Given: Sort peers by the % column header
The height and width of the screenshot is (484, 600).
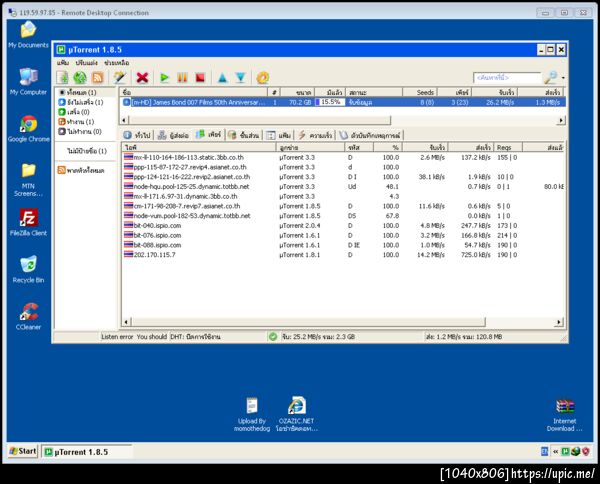Looking at the screenshot, I should (387, 147).
